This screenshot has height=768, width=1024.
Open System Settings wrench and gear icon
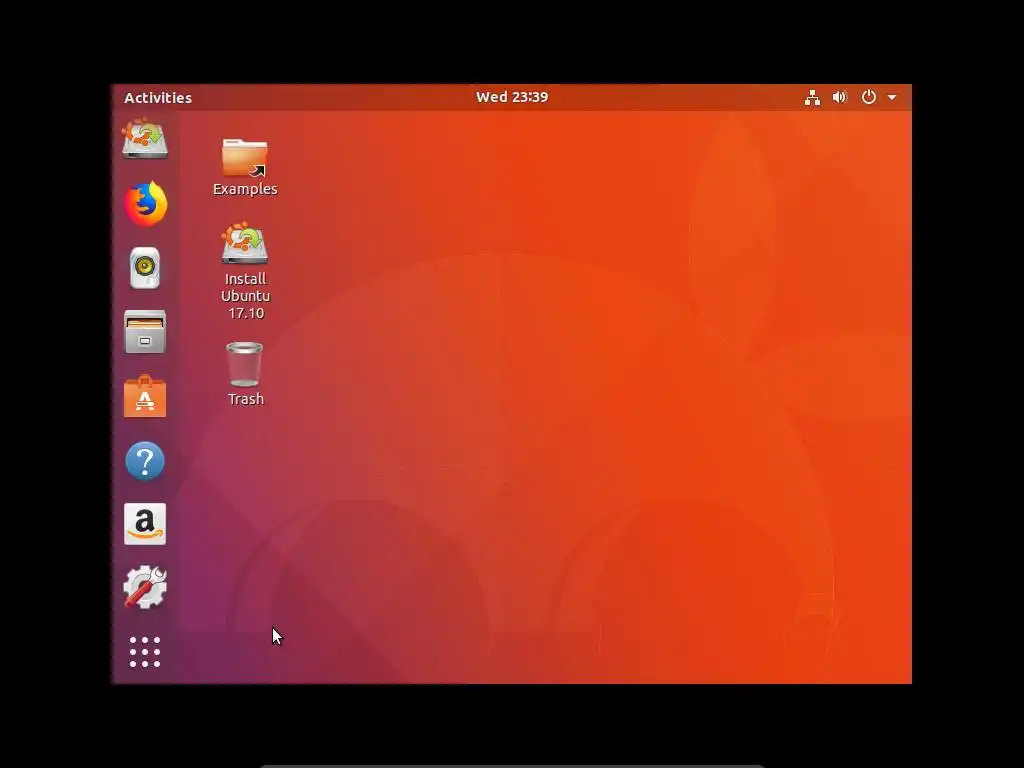(x=145, y=587)
